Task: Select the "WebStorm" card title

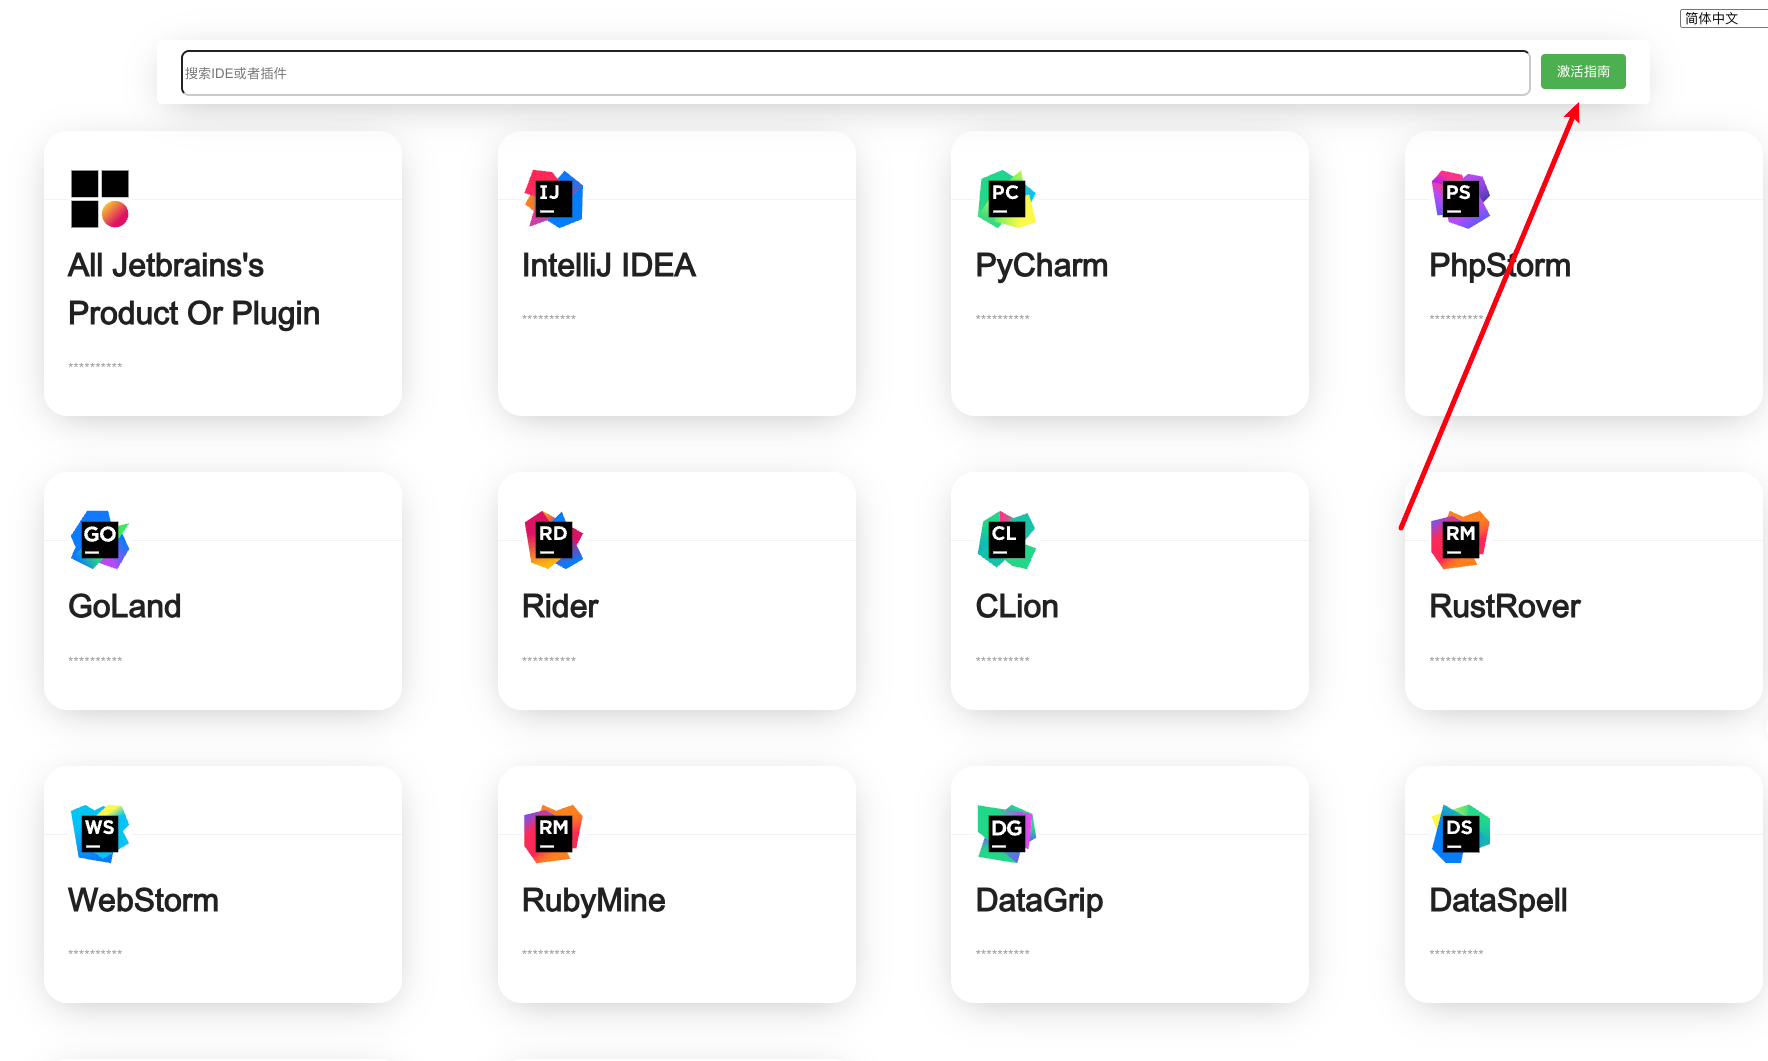Action: click(x=143, y=900)
